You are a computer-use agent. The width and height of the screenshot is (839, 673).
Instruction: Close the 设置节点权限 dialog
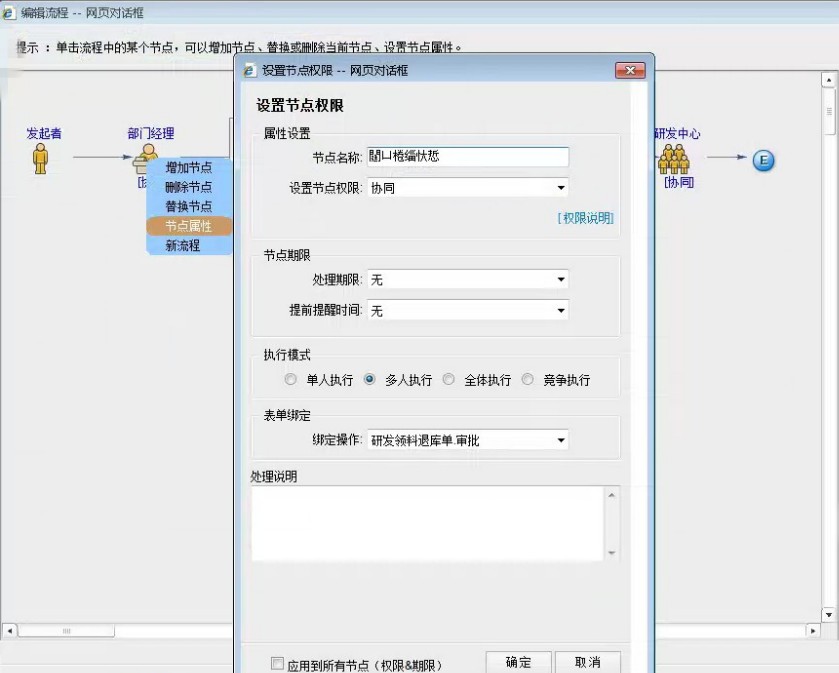(x=629, y=71)
